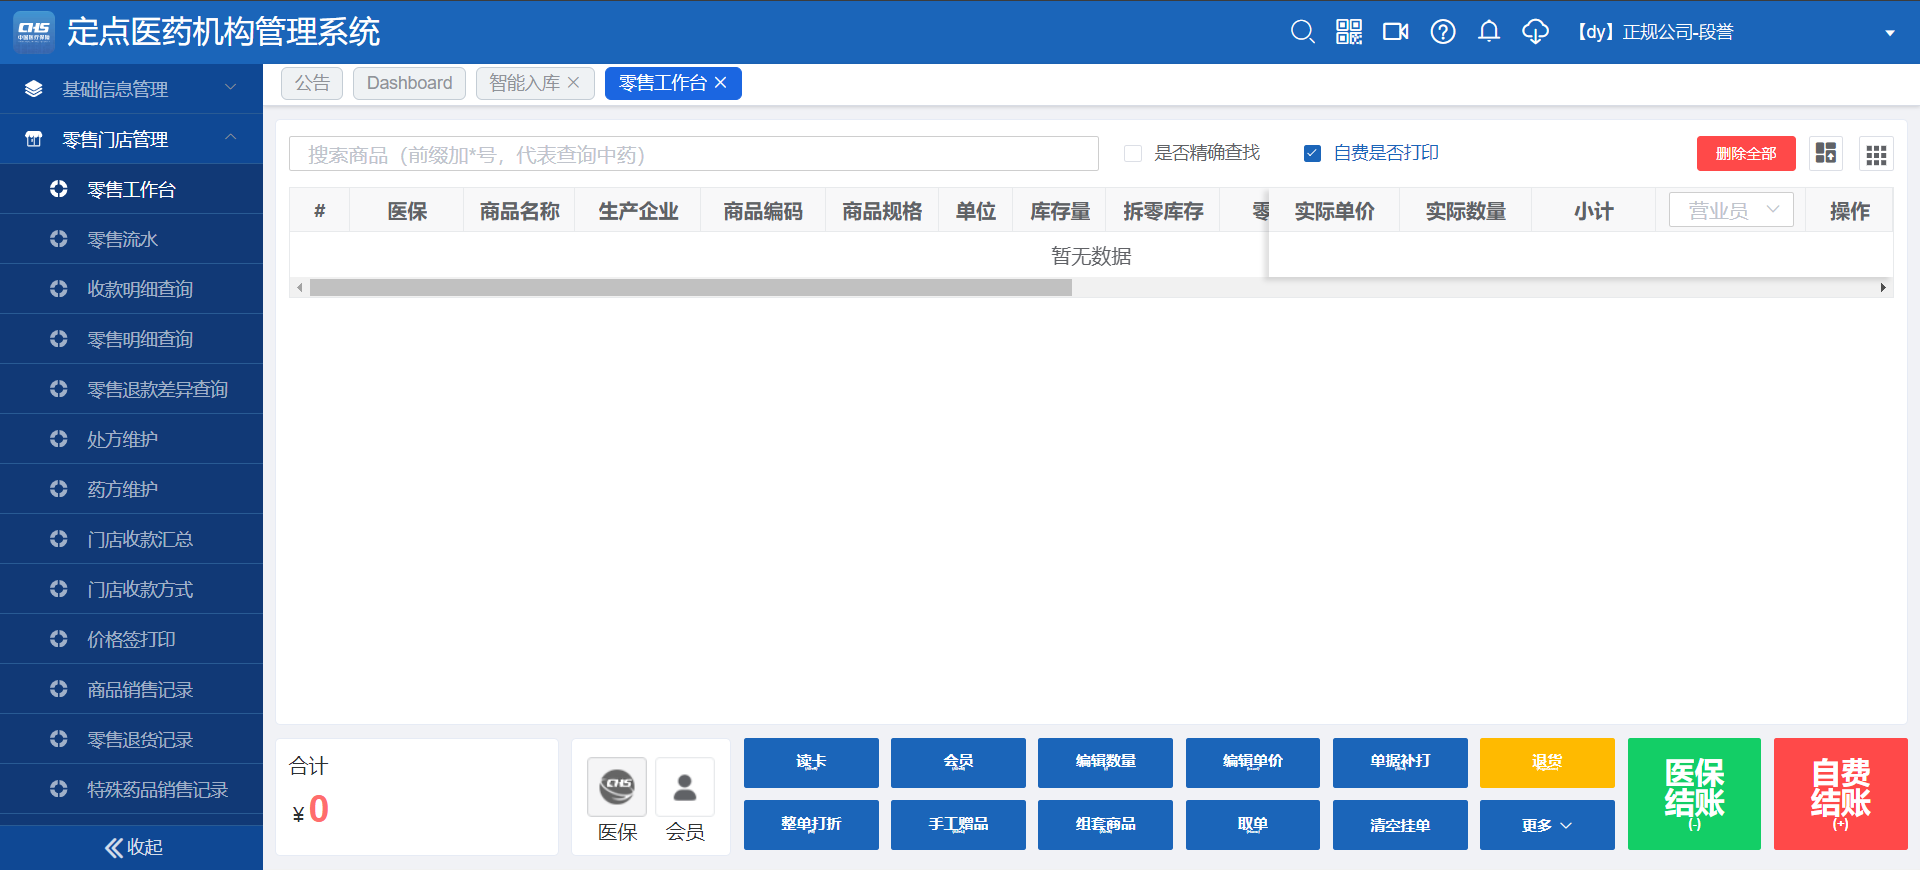1920x870 pixels.
Task: Click the red 删除全部 button
Action: tap(1746, 153)
